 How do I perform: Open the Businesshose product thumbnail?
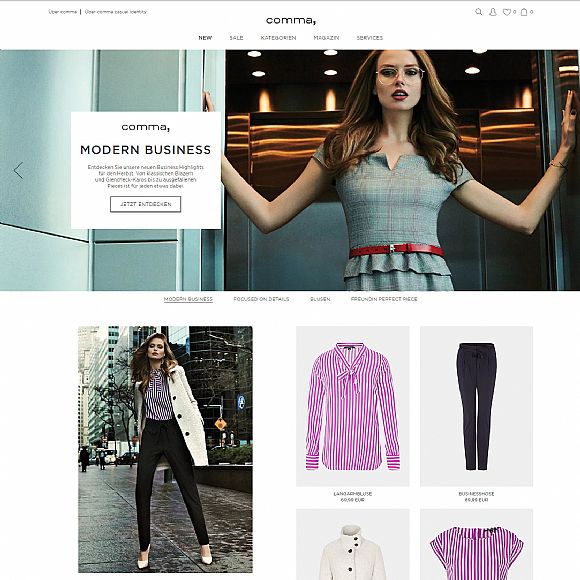tap(476, 406)
